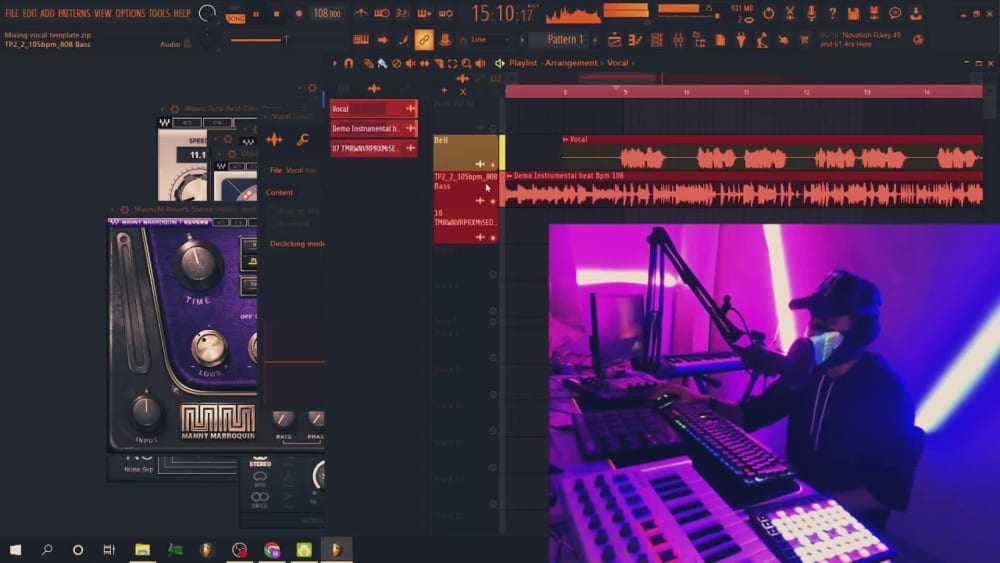The image size is (1000, 563).
Task: Click the export download icon
Action: click(x=916, y=13)
